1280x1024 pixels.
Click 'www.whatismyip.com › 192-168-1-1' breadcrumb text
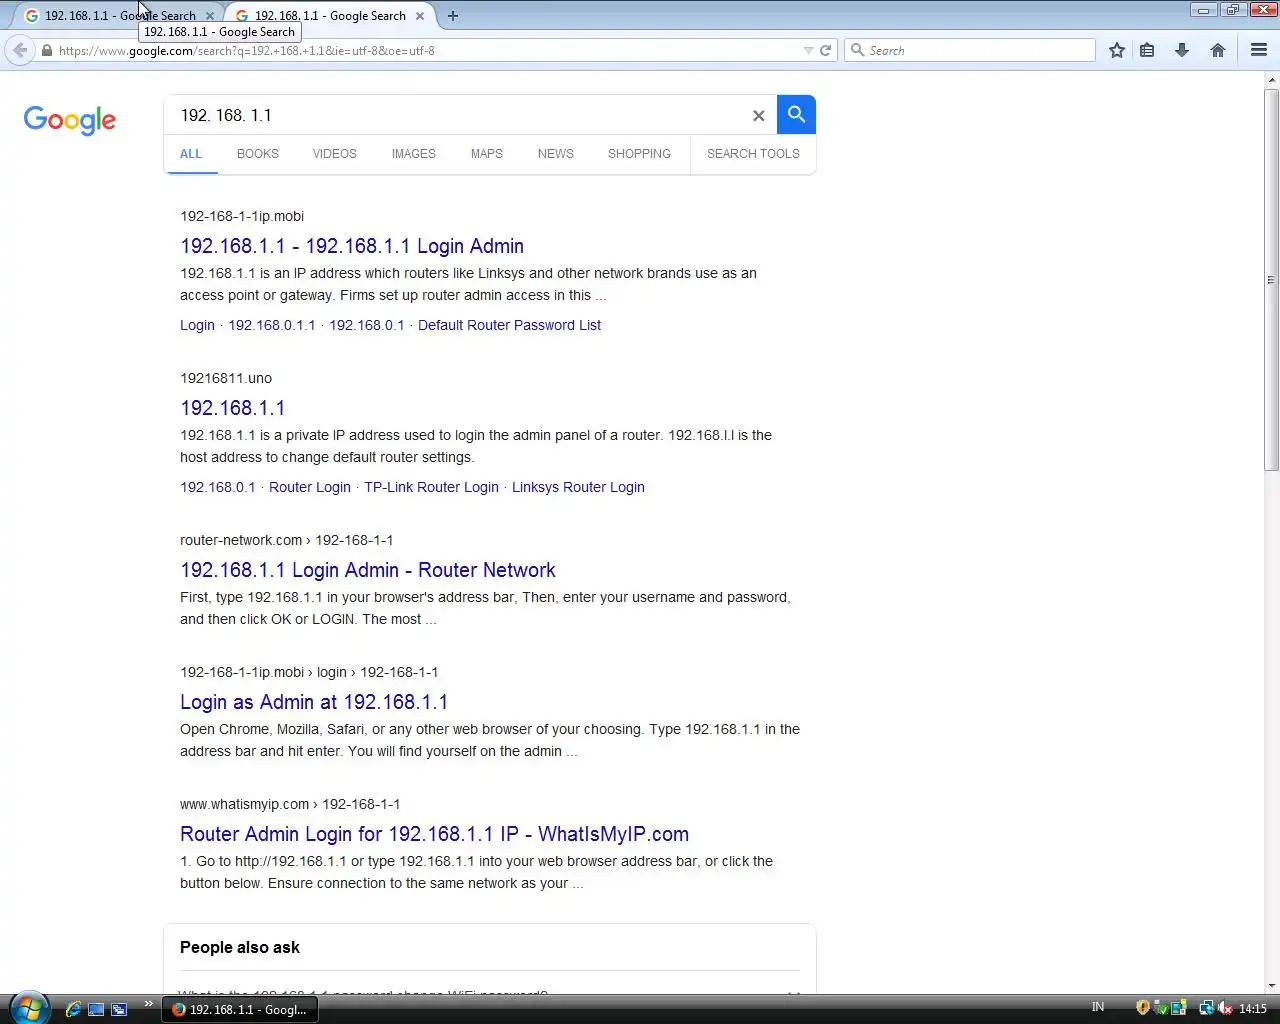[x=290, y=804]
